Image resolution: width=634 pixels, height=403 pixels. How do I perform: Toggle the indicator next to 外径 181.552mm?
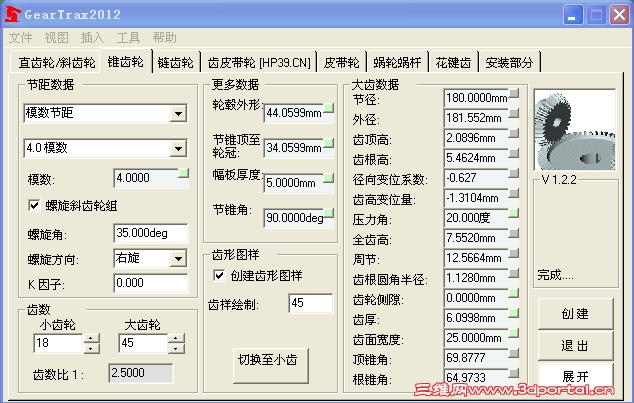(x=514, y=113)
